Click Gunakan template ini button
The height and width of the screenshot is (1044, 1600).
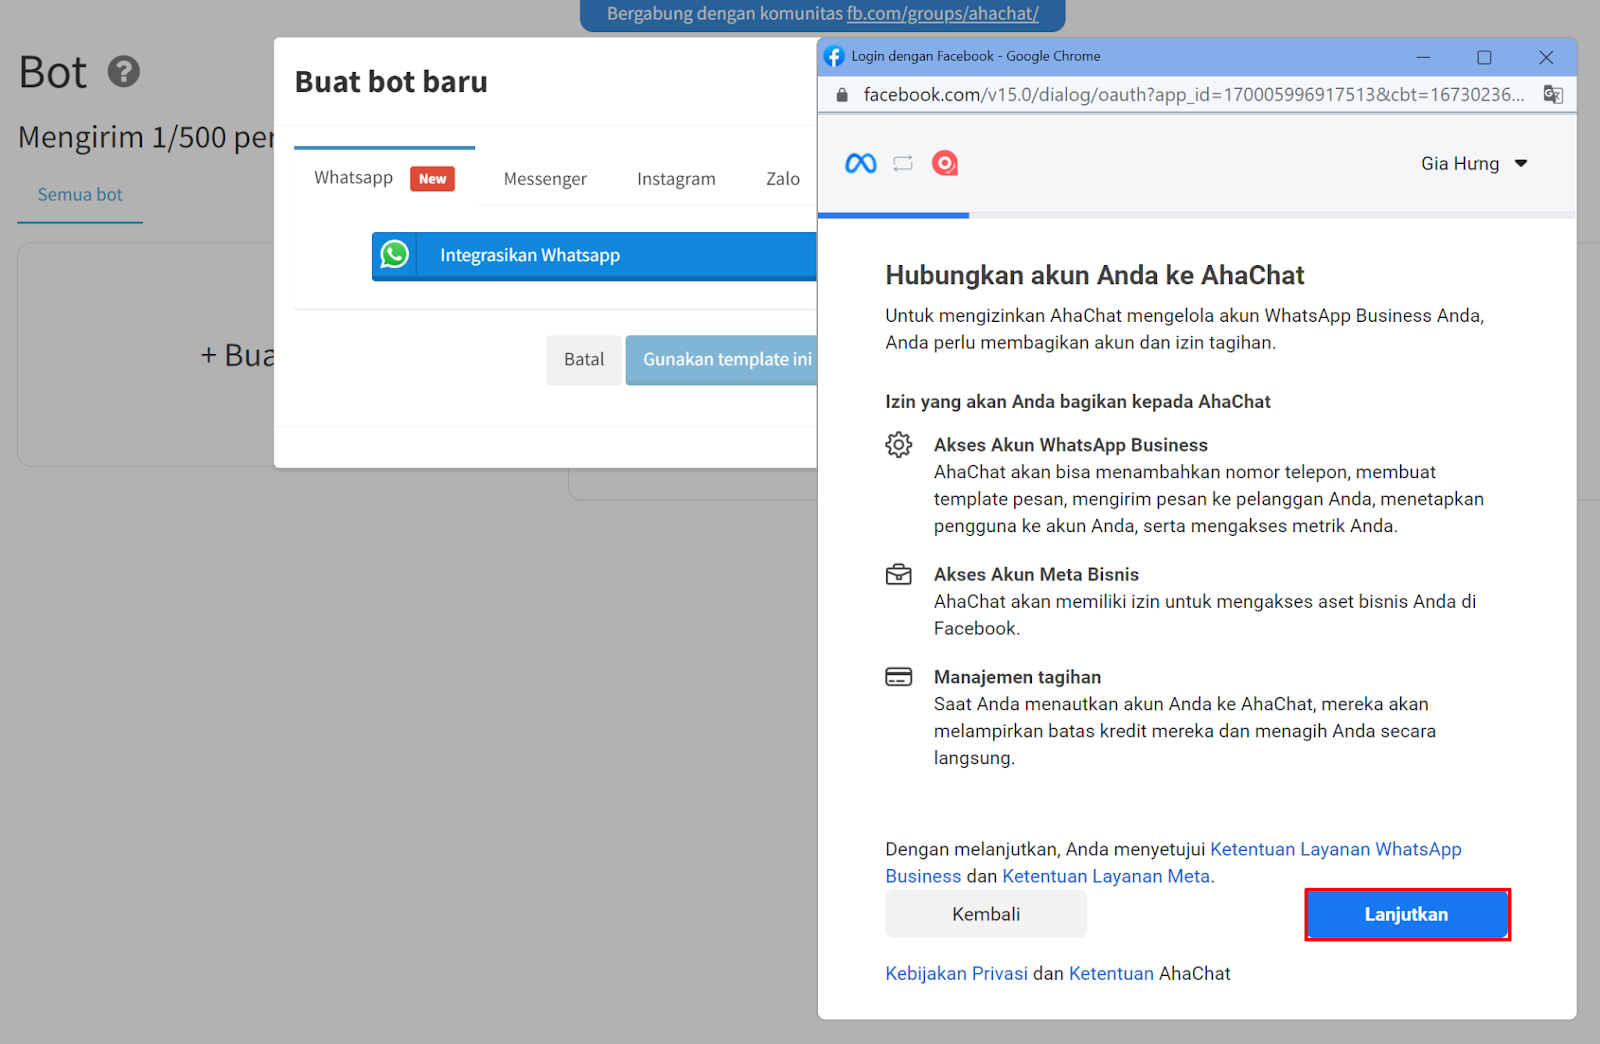(x=722, y=359)
